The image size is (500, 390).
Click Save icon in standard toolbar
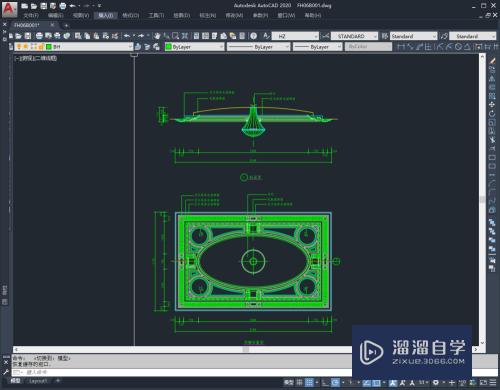pos(28,36)
